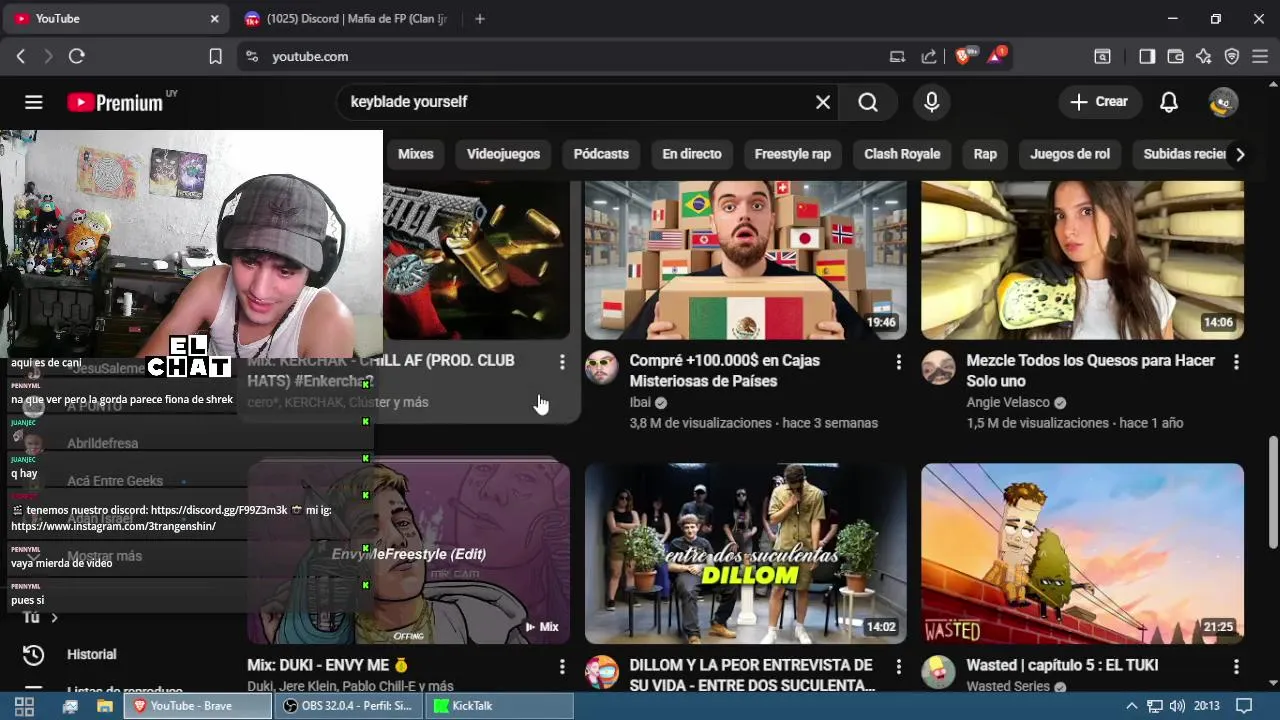Image resolution: width=1280 pixels, height=720 pixels.
Task: Open the Wasted Series channel avatar
Action: click(938, 672)
